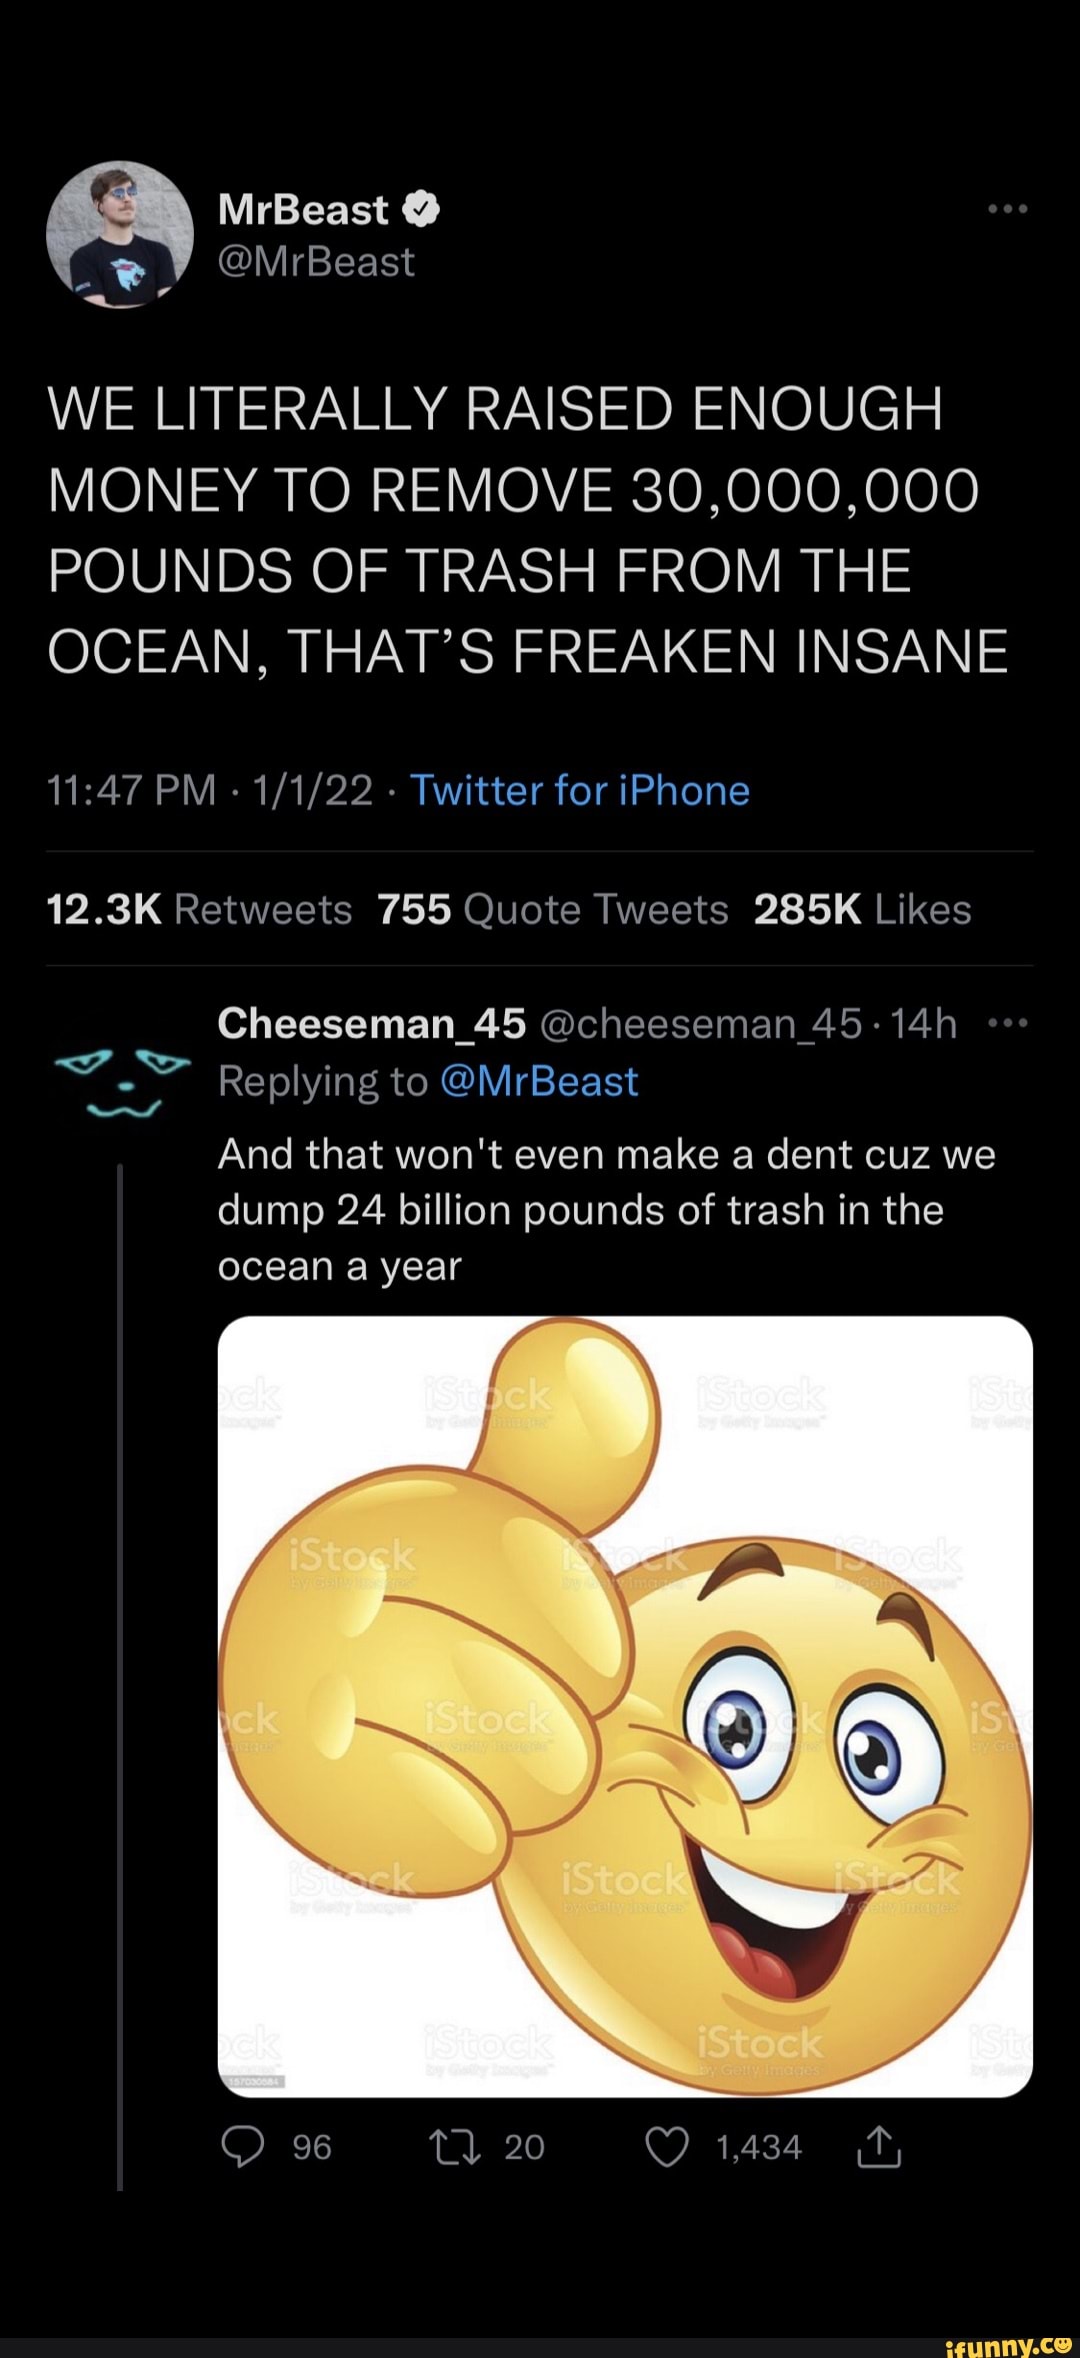Open the Cheeseman_45 username
Screen dimensions: 1080x2358
click(372, 1023)
